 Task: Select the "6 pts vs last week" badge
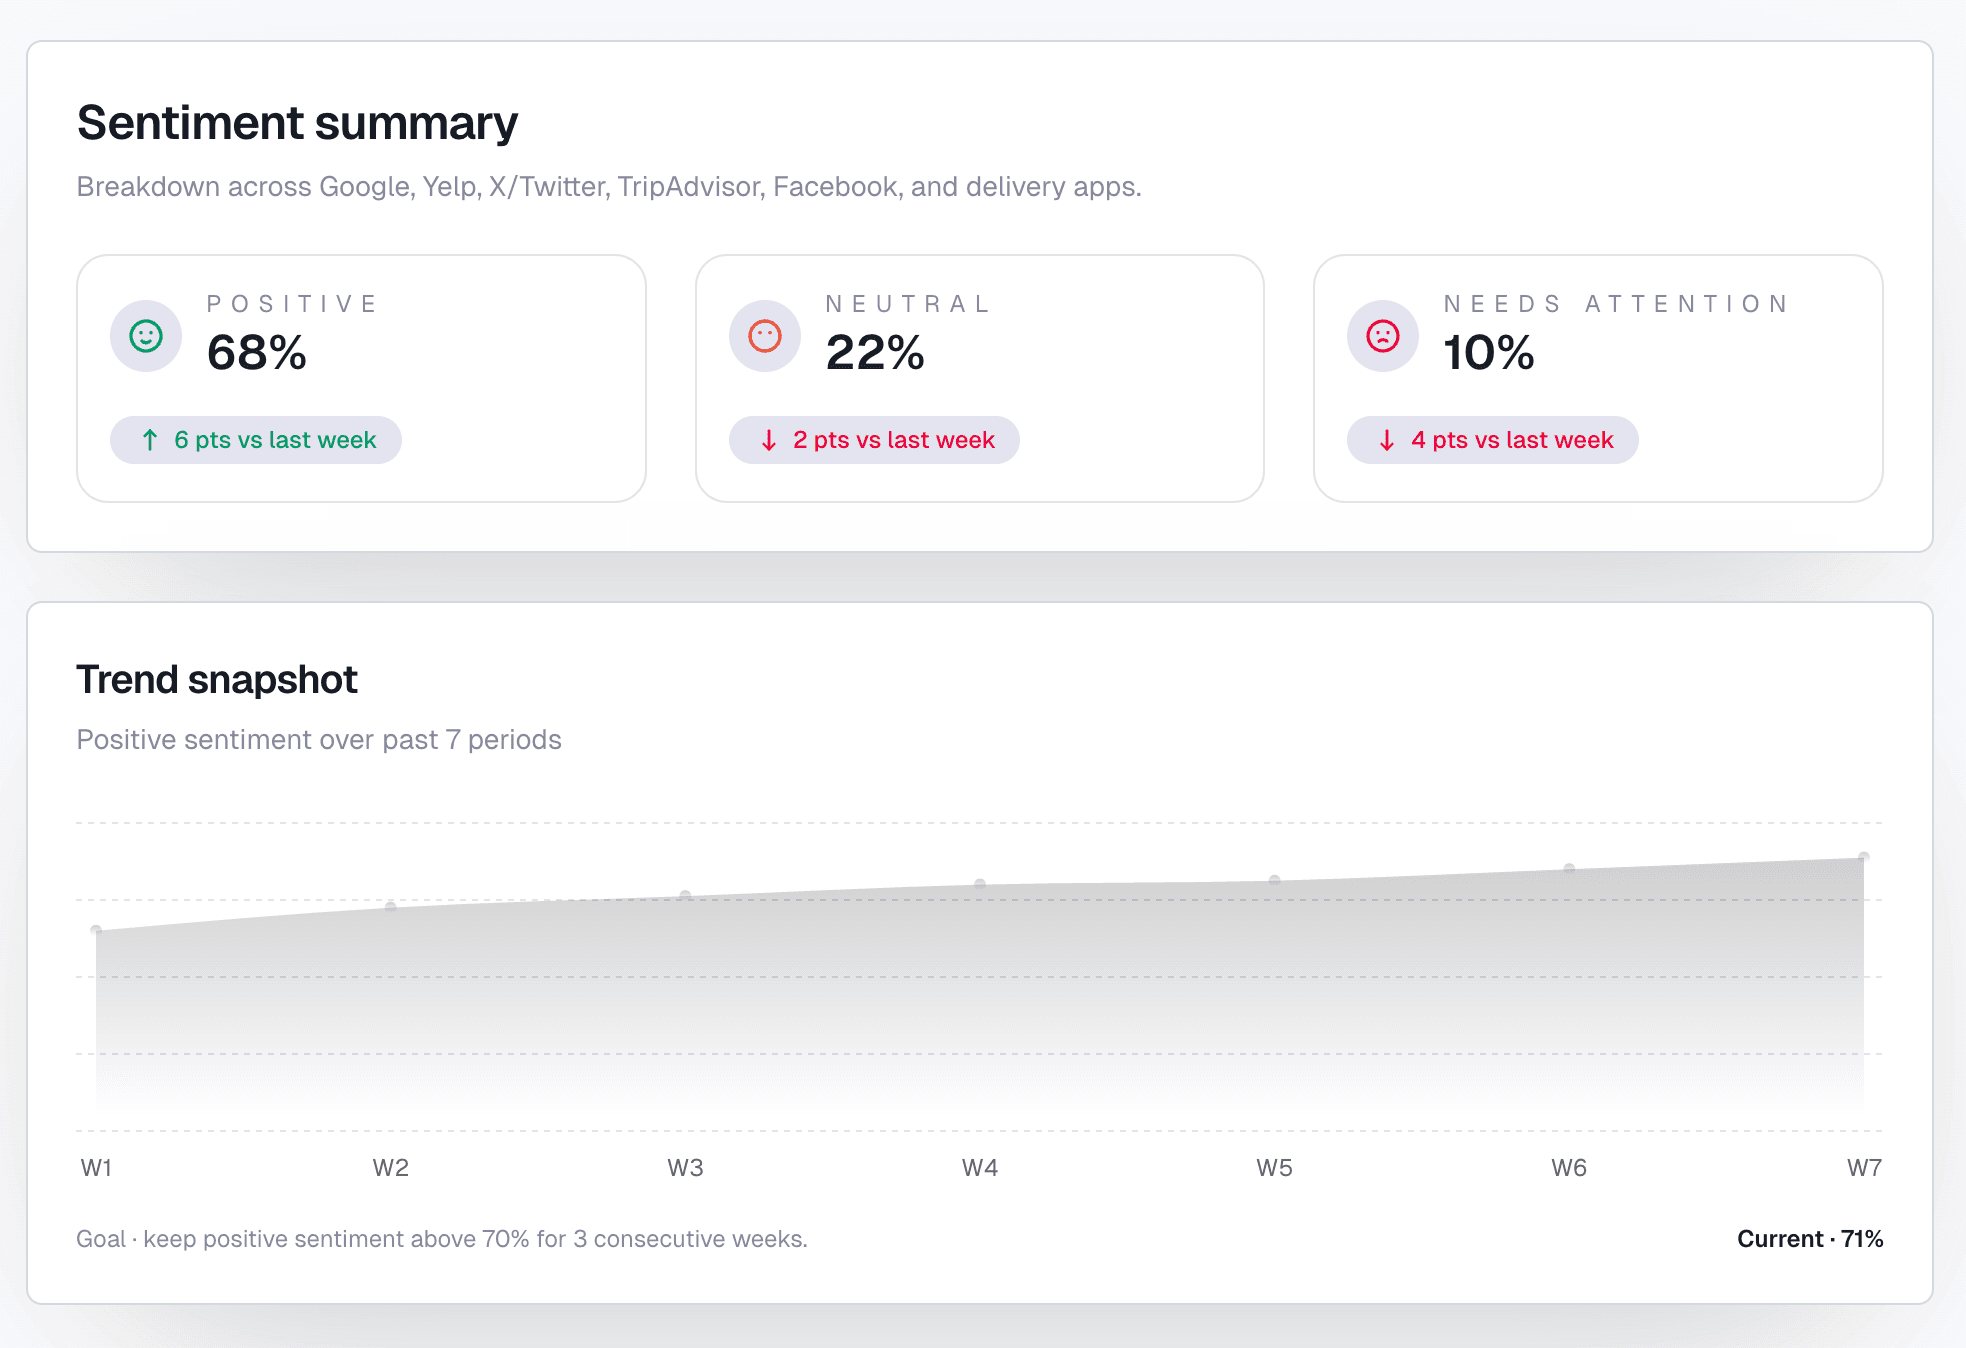click(x=256, y=439)
